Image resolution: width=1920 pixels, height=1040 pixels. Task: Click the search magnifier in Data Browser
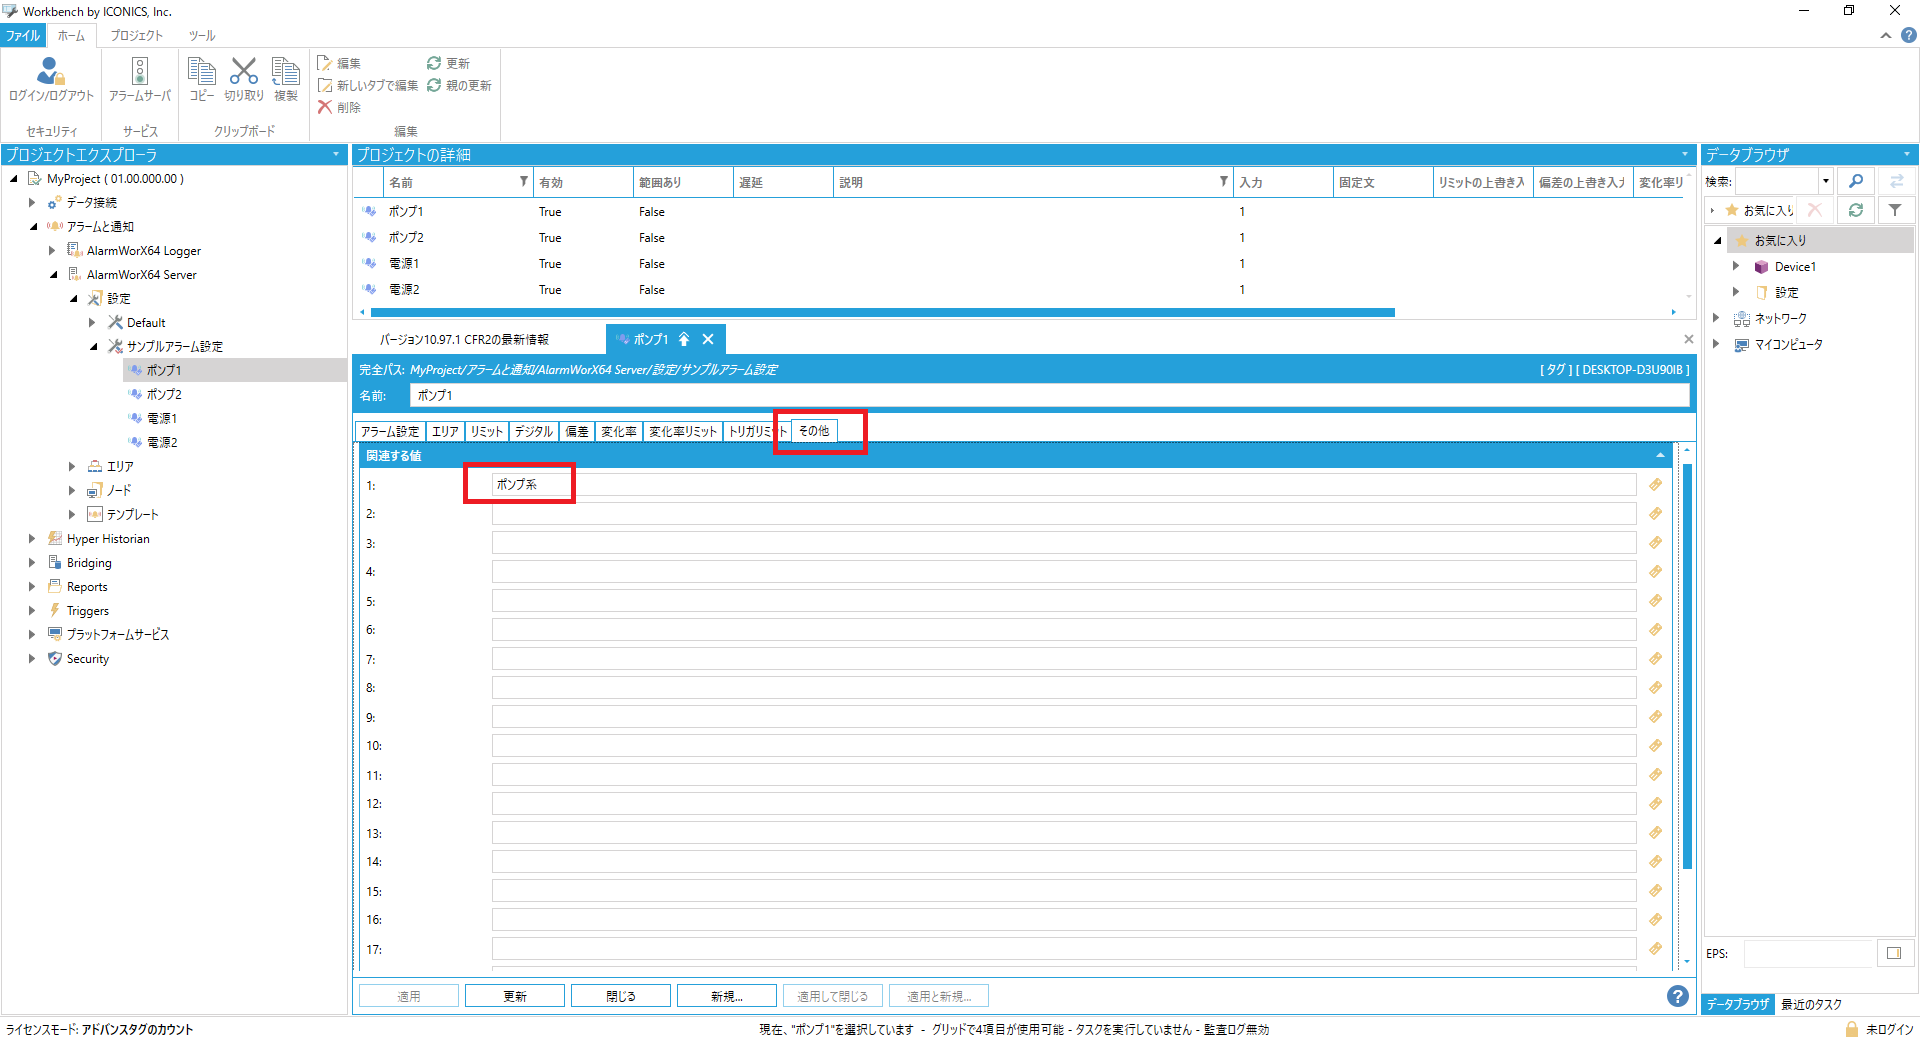click(1856, 181)
